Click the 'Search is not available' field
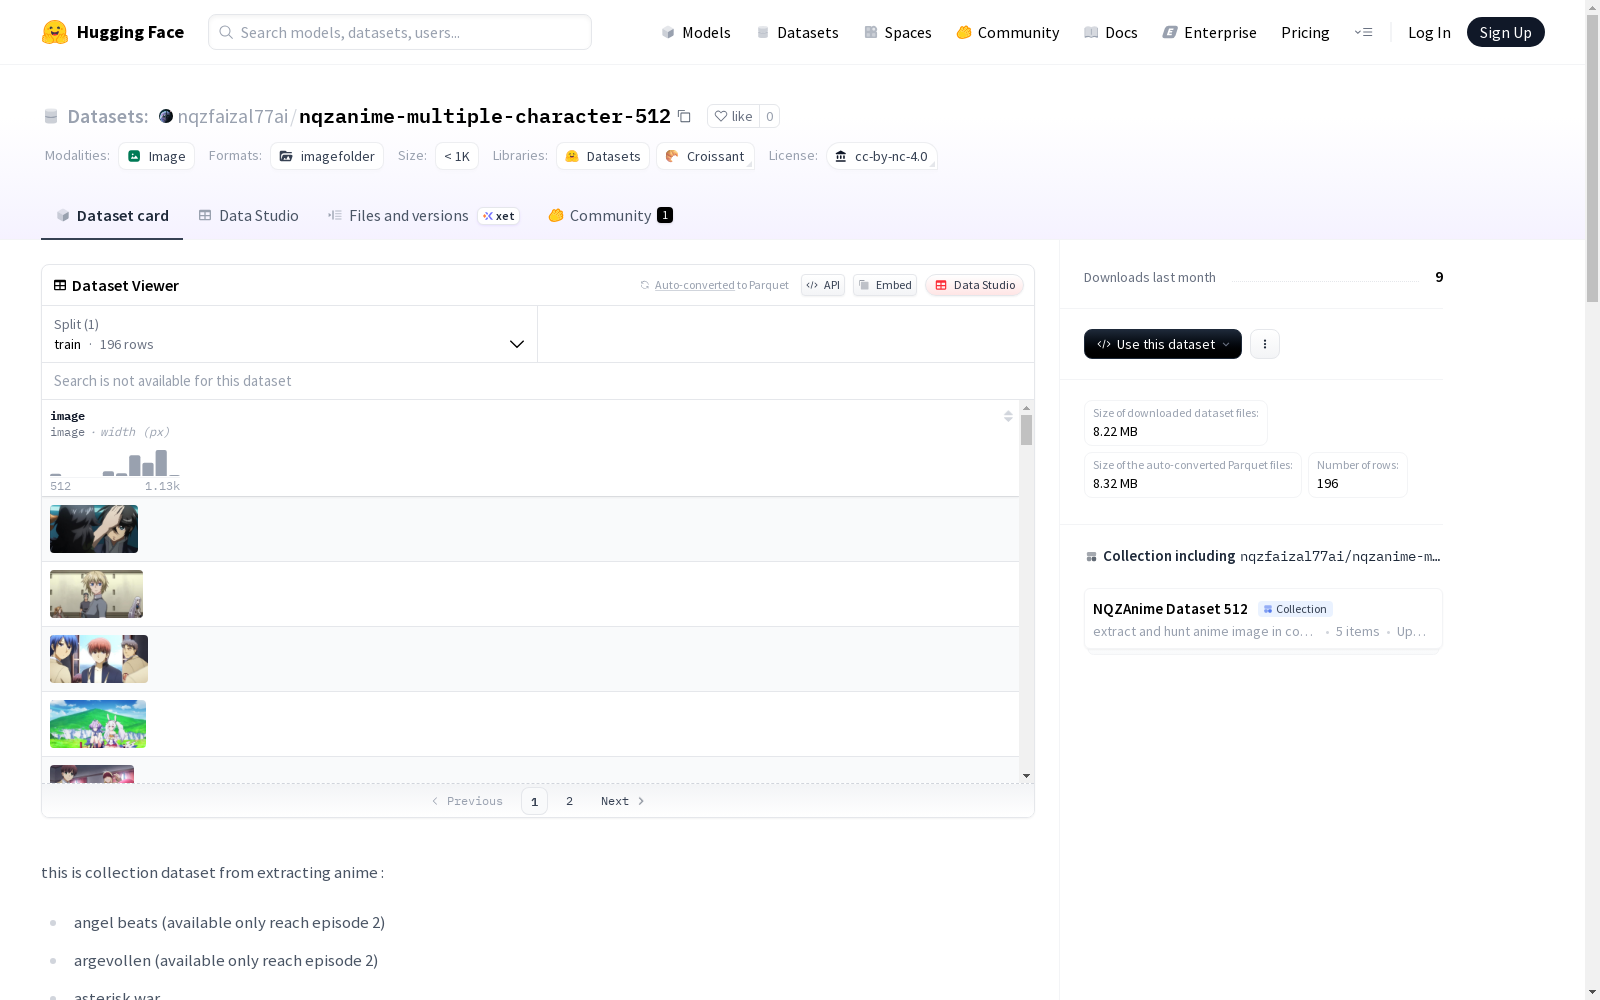This screenshot has width=1600, height=1000. click(x=538, y=381)
